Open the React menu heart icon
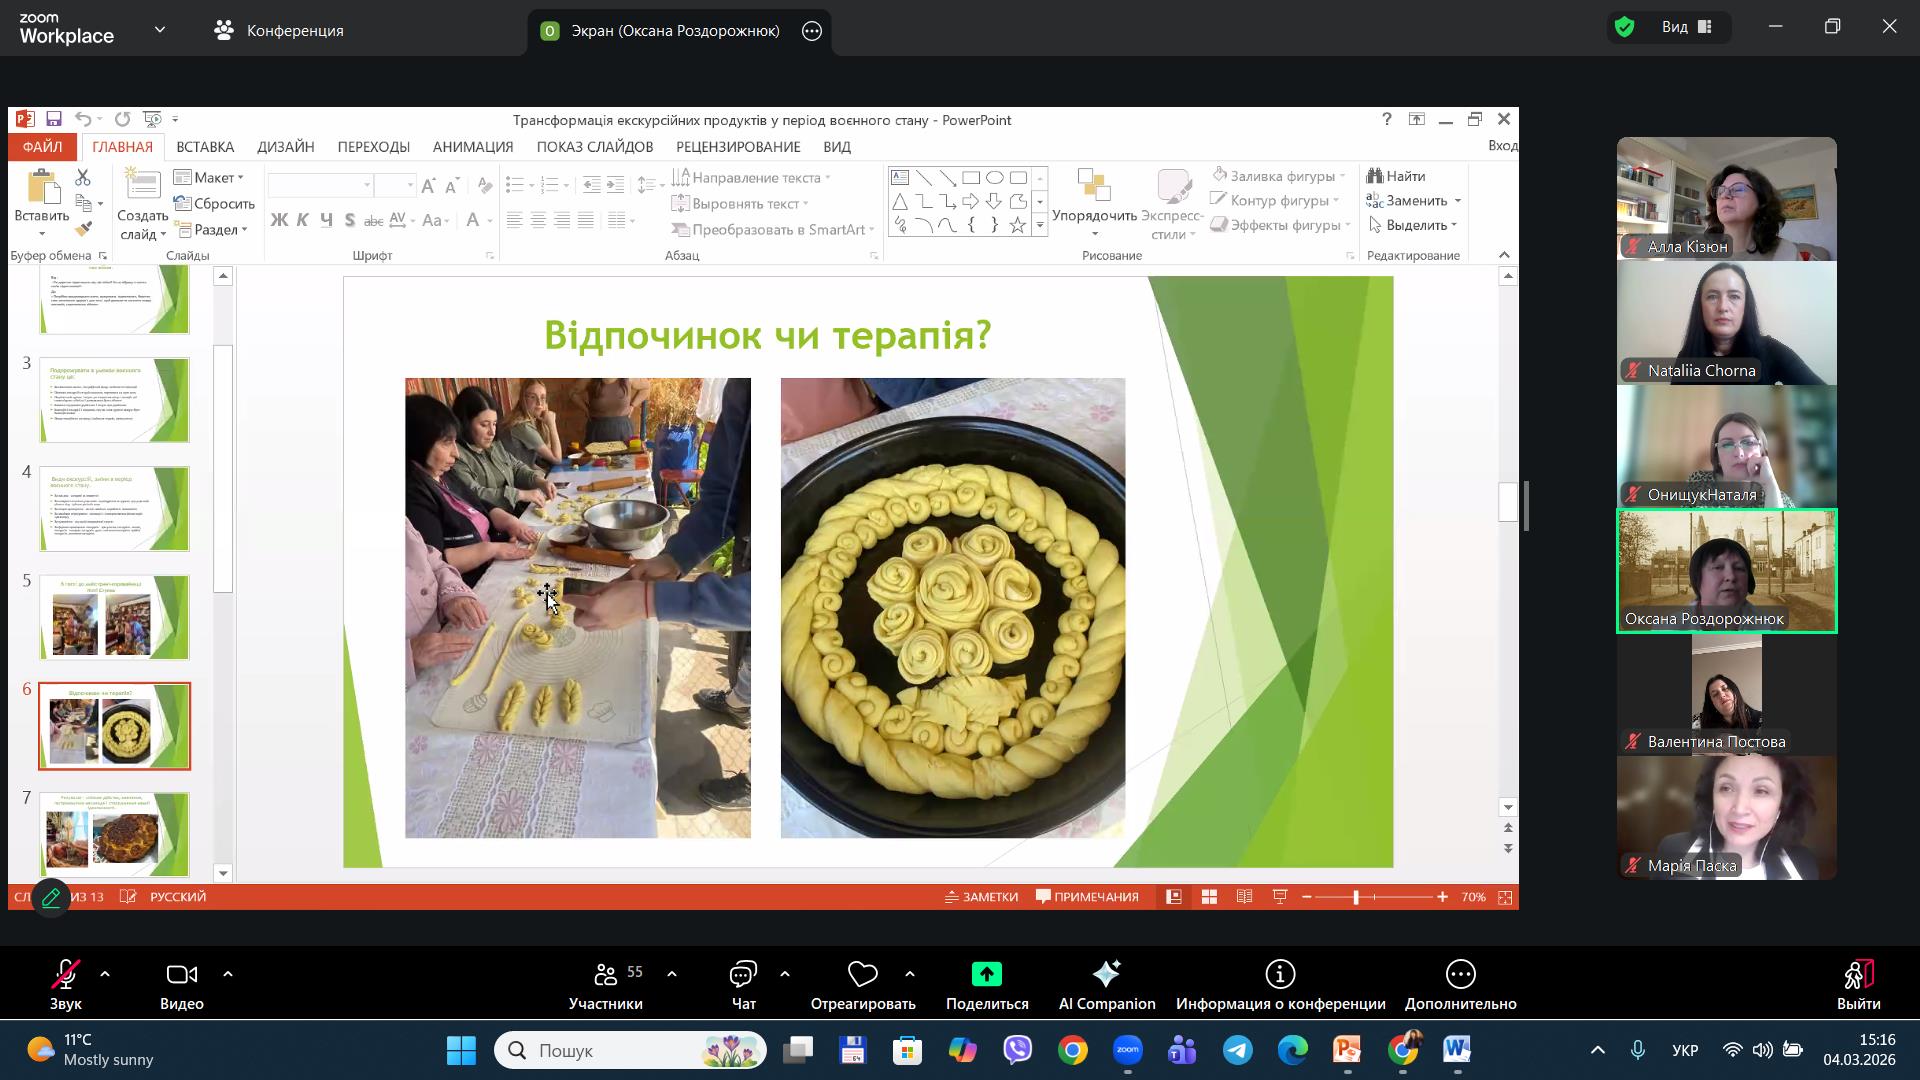 point(862,975)
